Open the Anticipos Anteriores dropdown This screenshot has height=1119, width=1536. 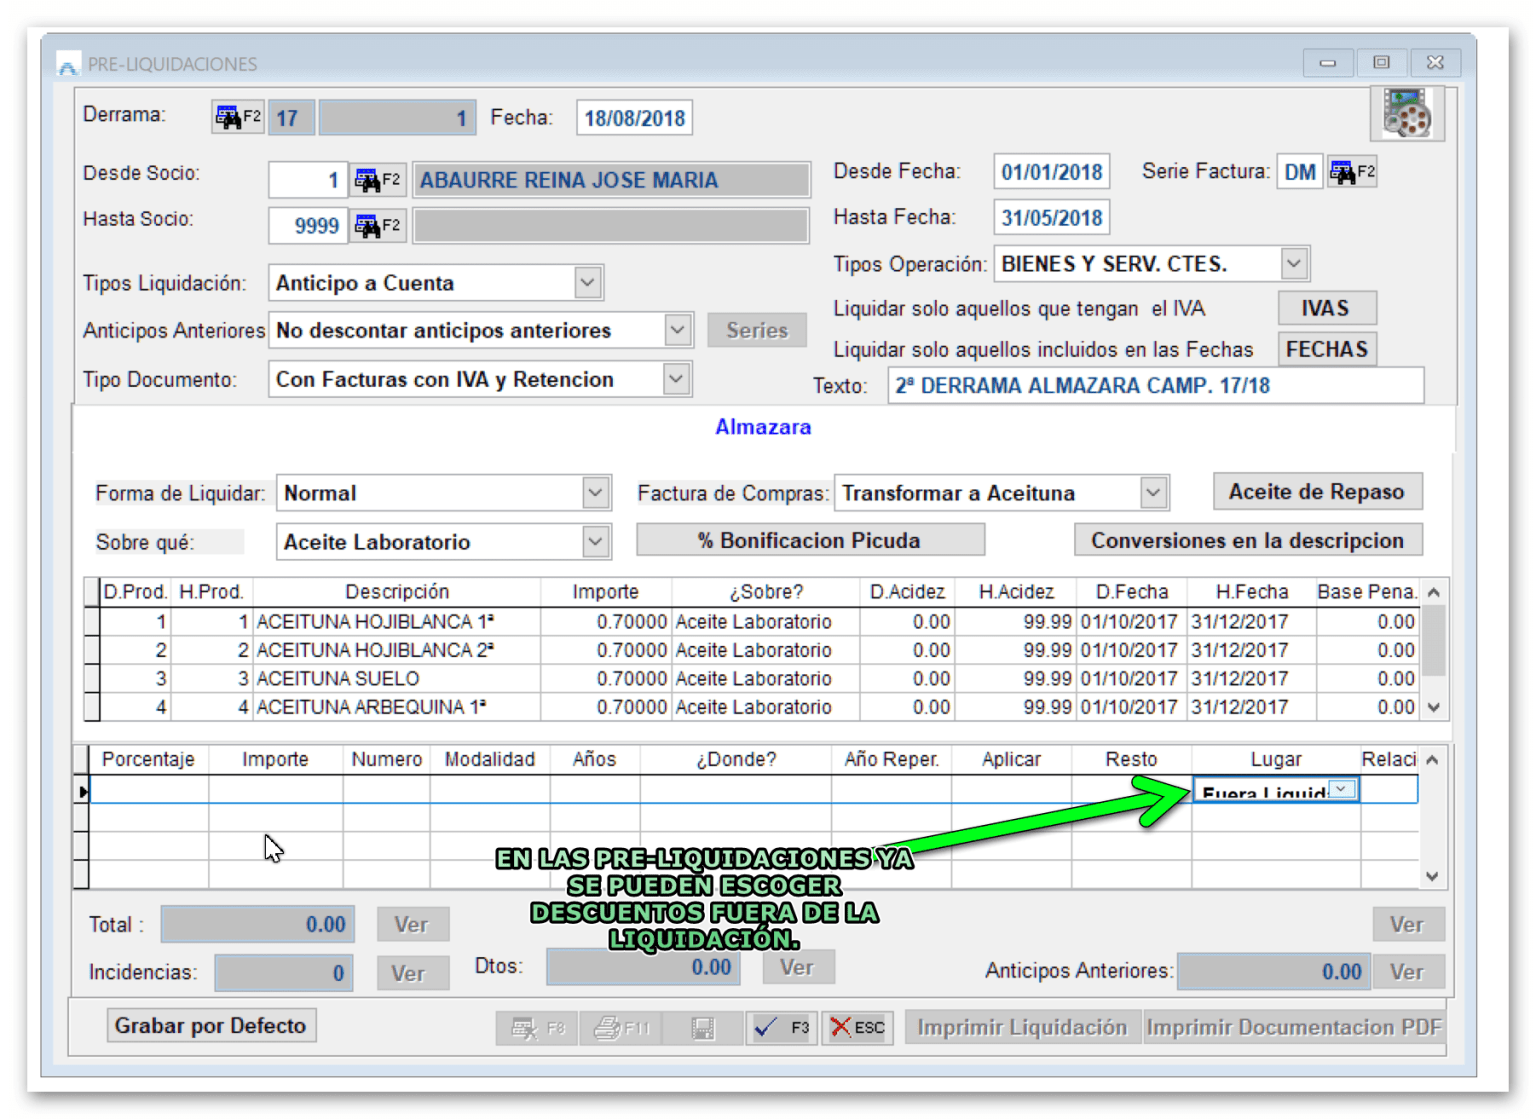677,330
